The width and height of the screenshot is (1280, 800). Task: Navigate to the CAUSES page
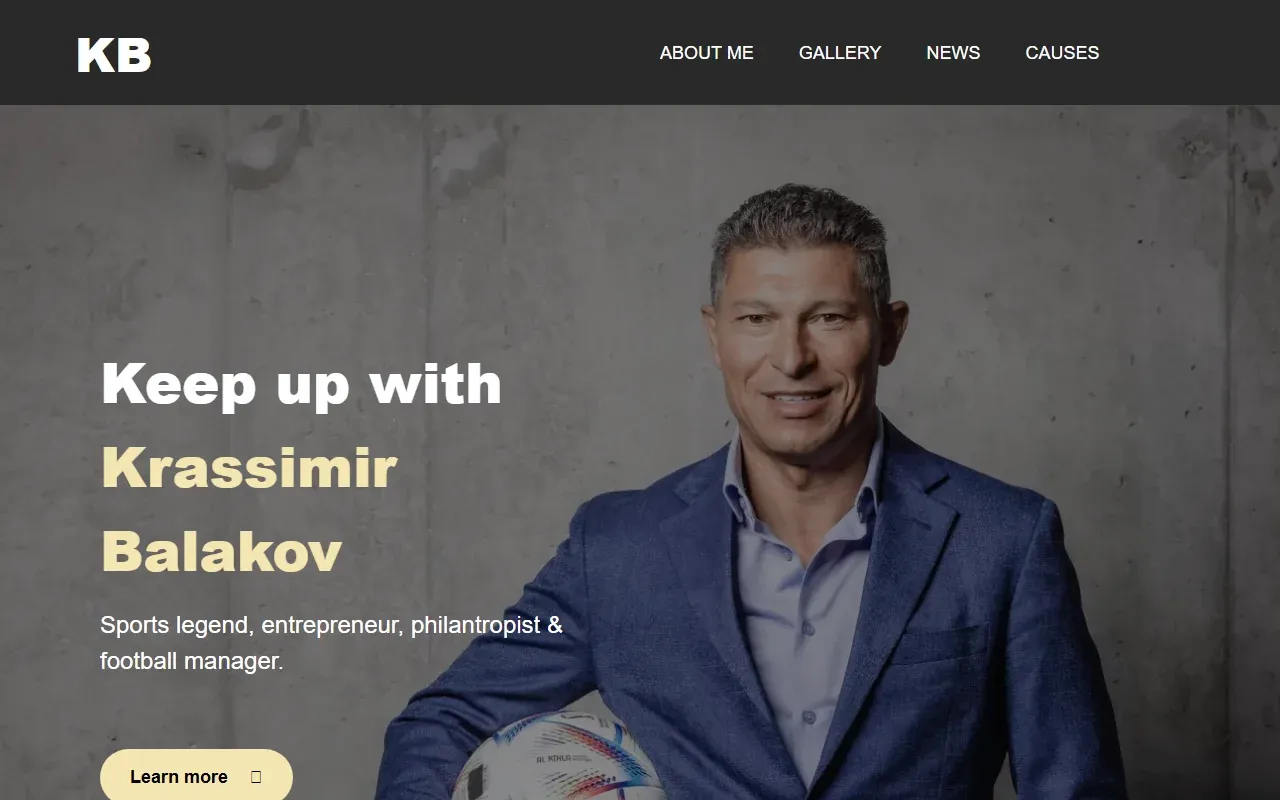pyautogui.click(x=1062, y=53)
